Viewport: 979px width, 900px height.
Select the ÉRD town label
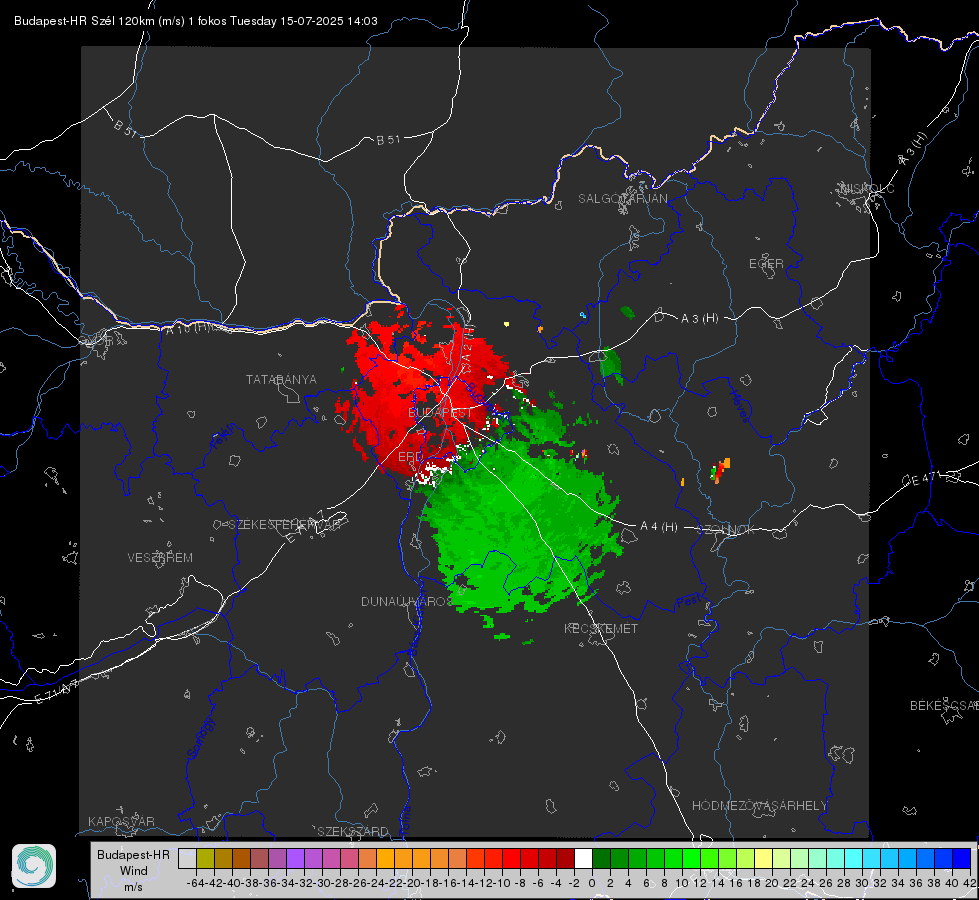410,457
